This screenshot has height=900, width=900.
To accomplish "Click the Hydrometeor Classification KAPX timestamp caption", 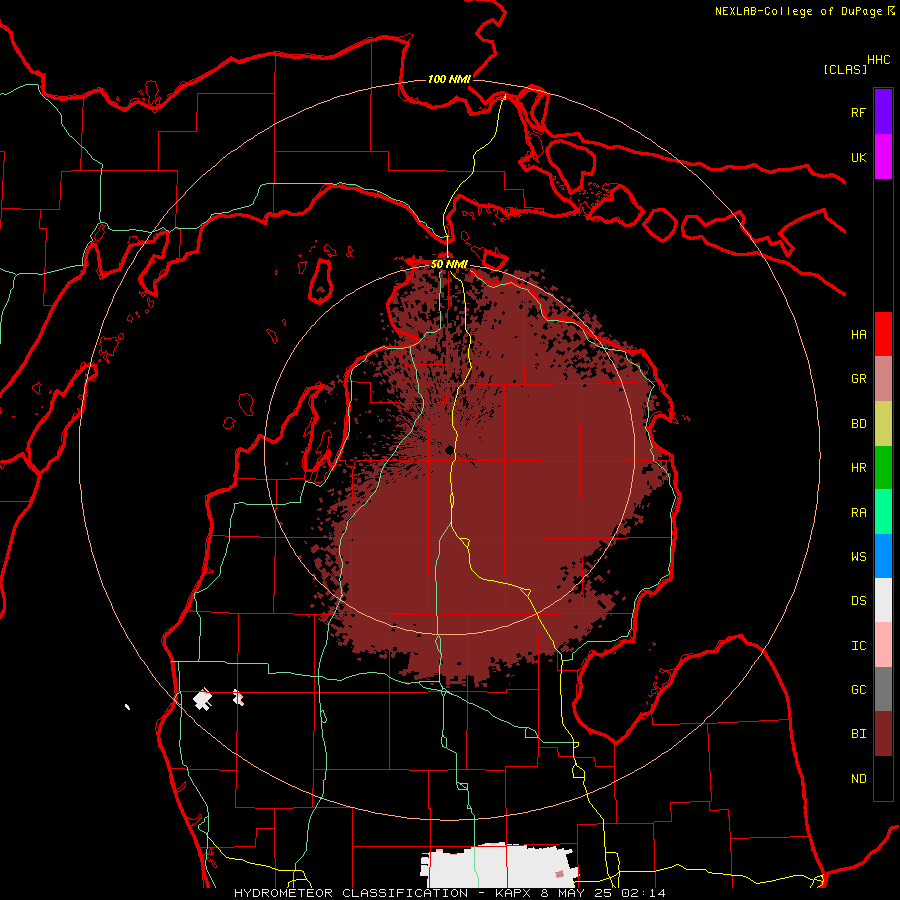I will 450,893.
